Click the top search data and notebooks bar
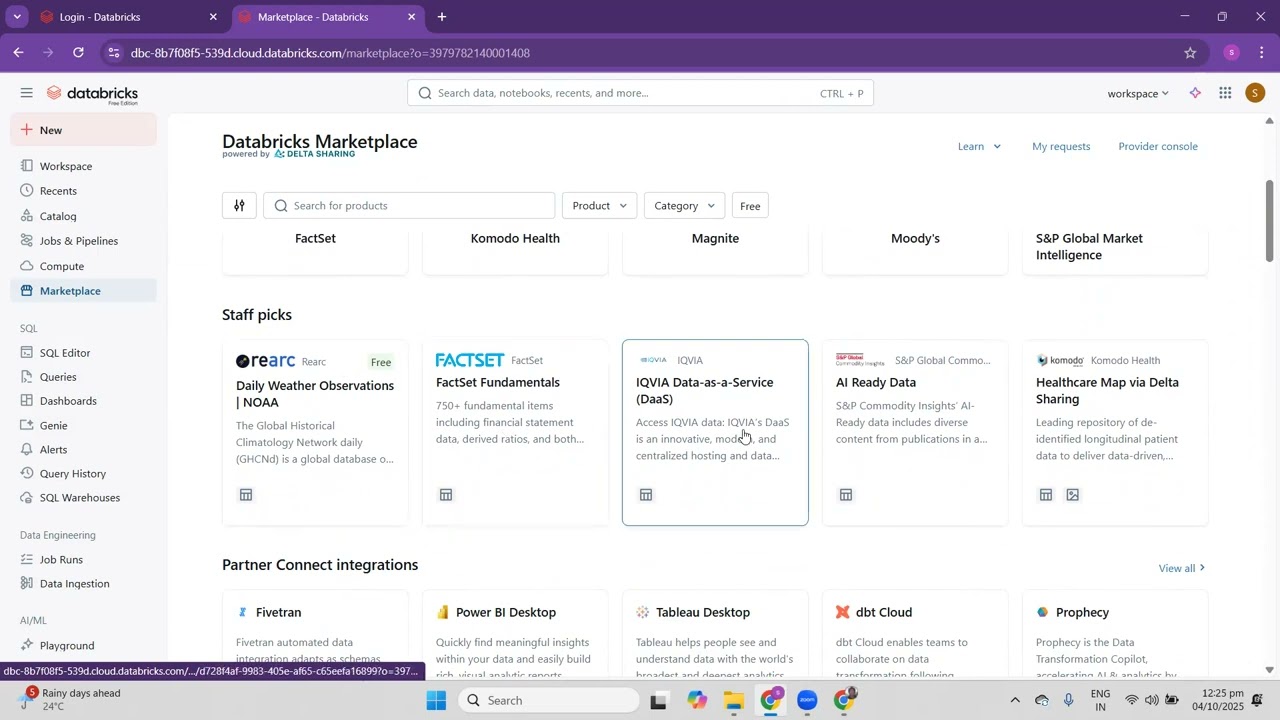This screenshot has width=1280, height=720. point(641,93)
